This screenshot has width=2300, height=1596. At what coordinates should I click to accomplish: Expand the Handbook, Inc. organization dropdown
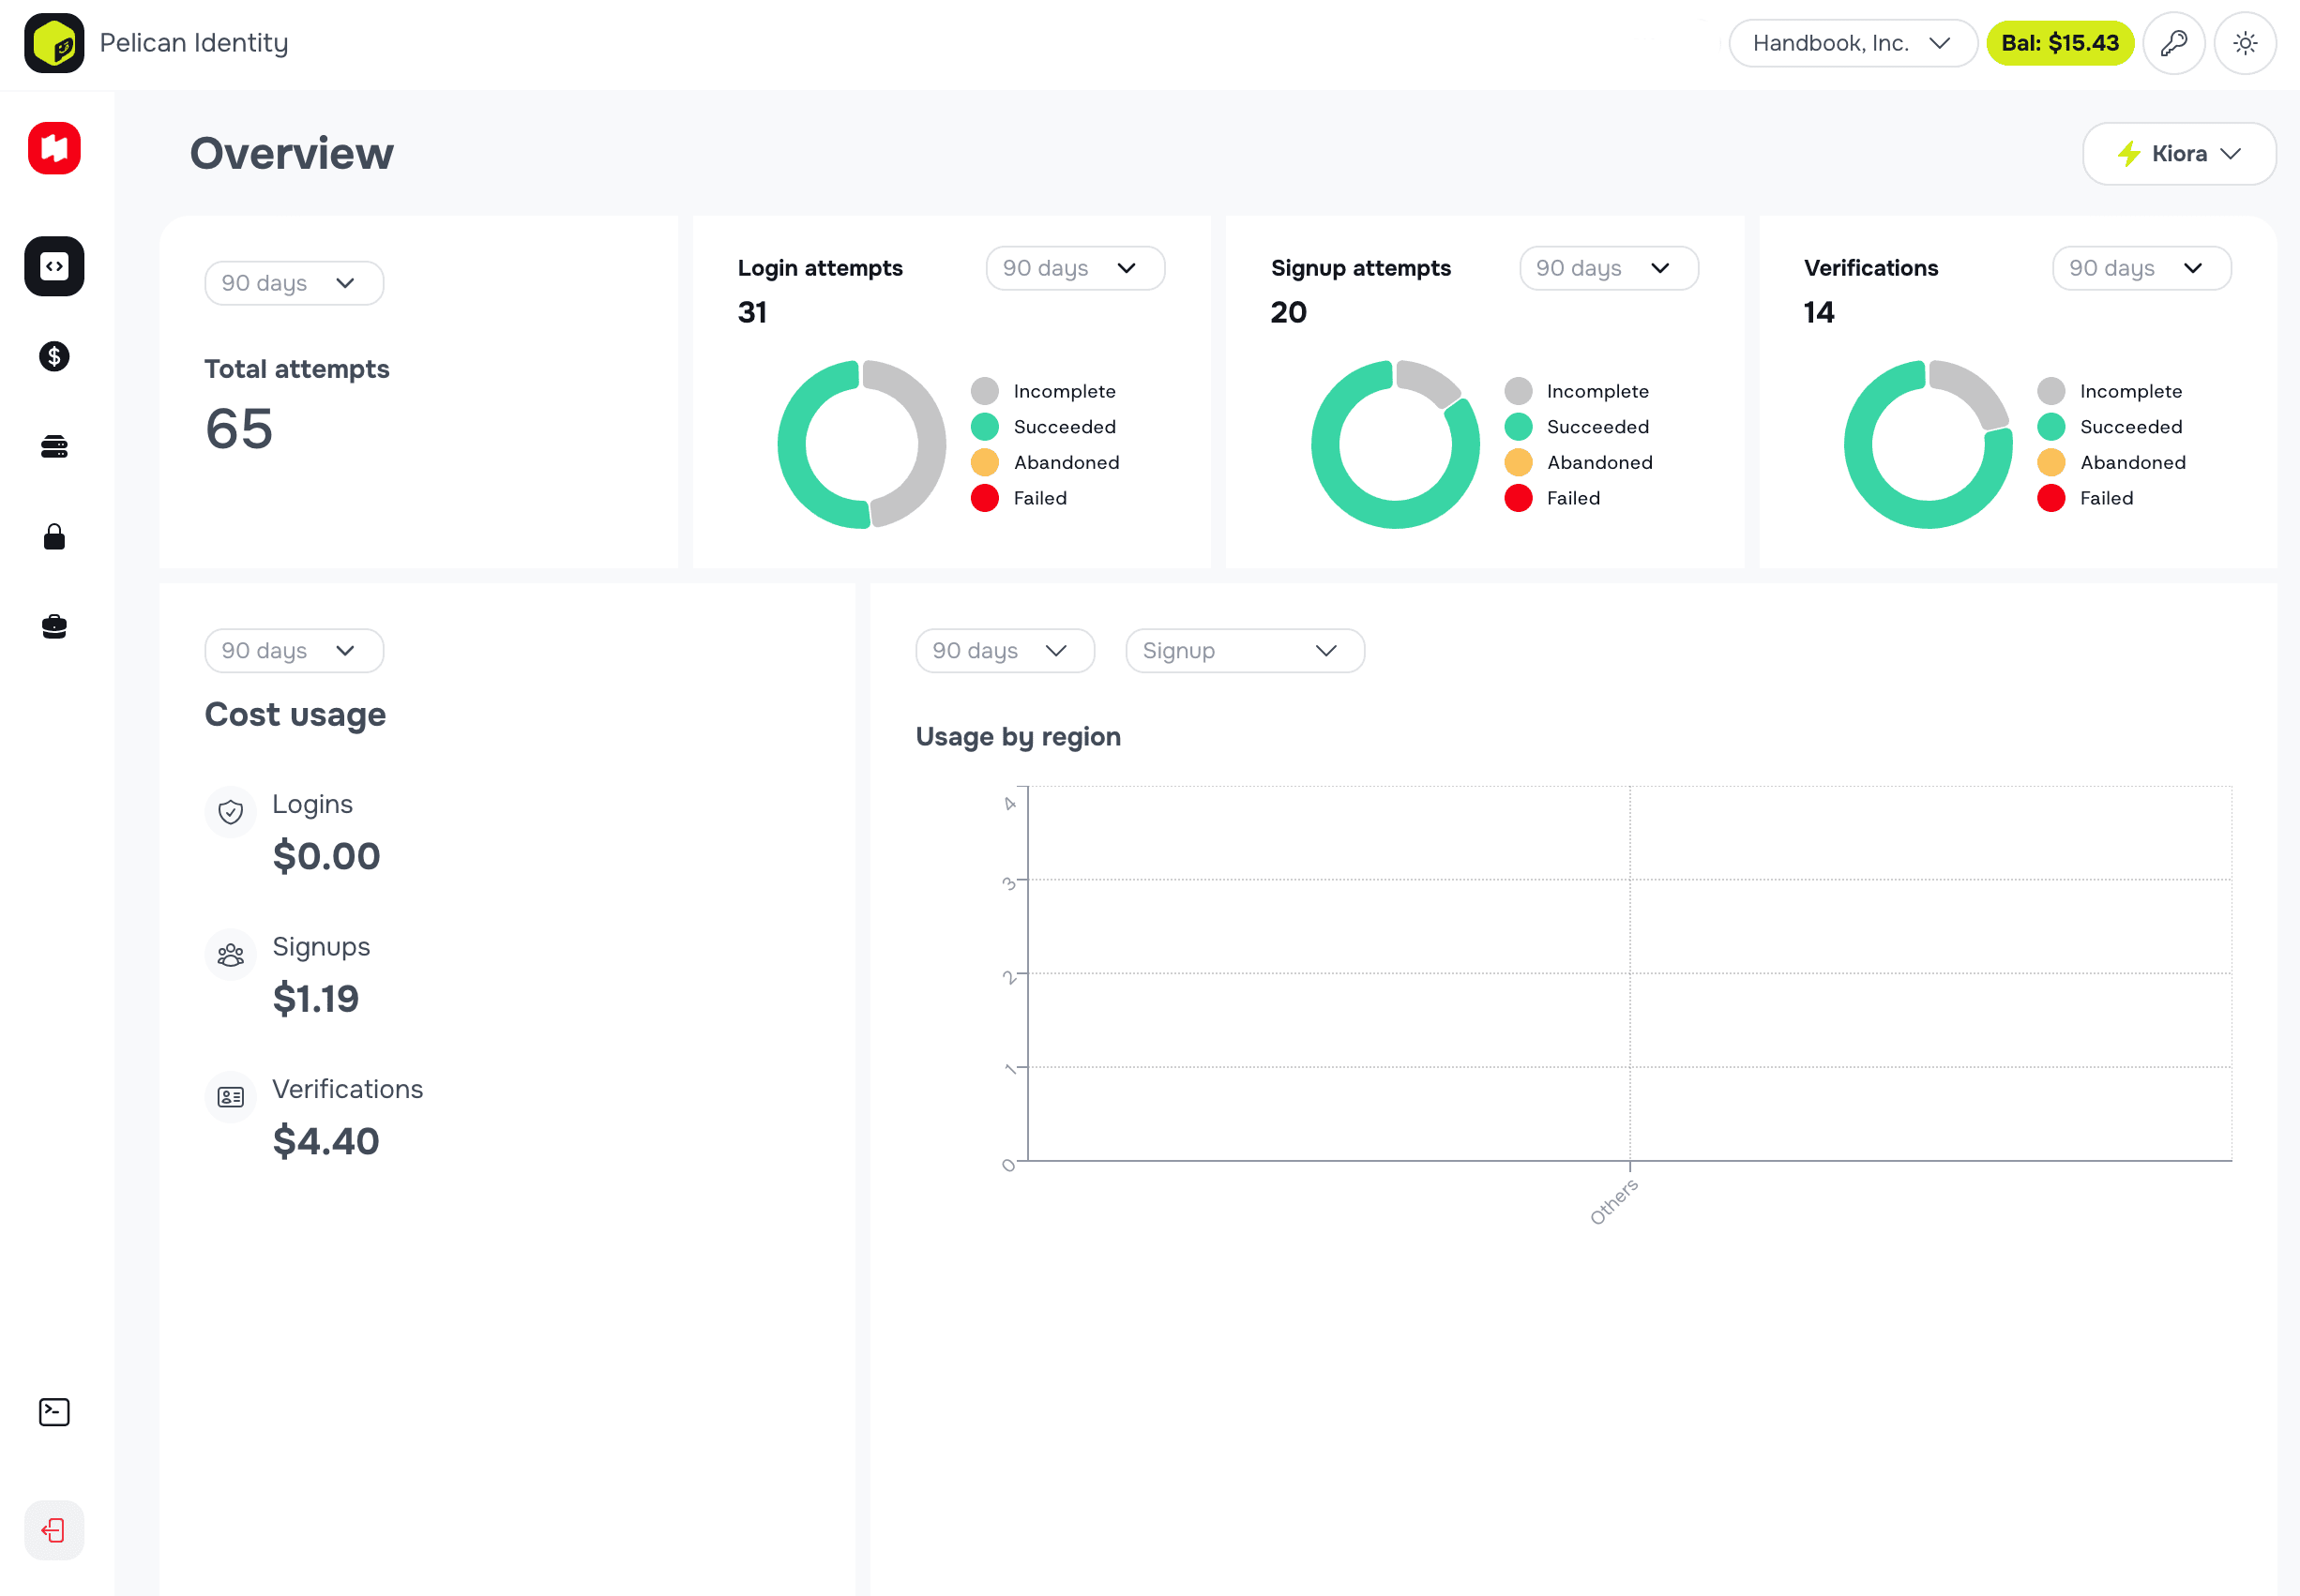point(1851,43)
